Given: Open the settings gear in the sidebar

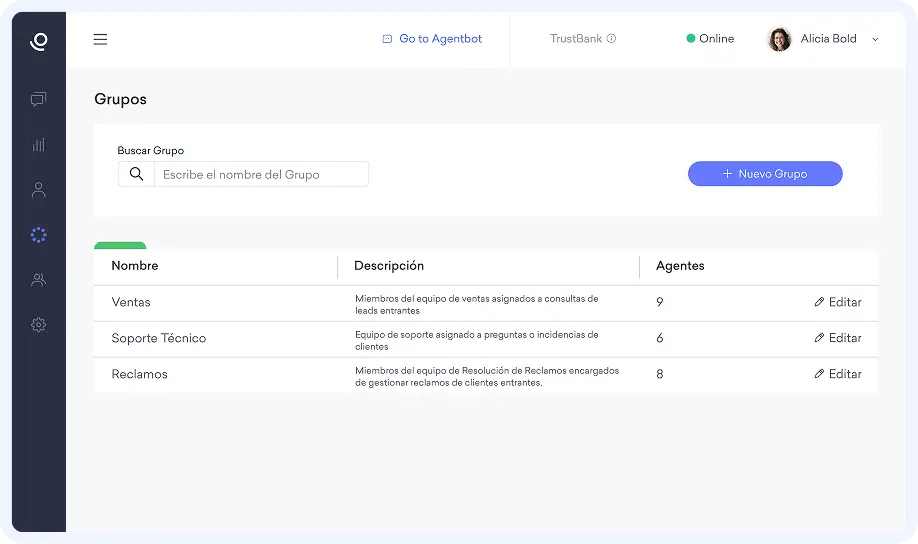Looking at the screenshot, I should pyautogui.click(x=39, y=325).
